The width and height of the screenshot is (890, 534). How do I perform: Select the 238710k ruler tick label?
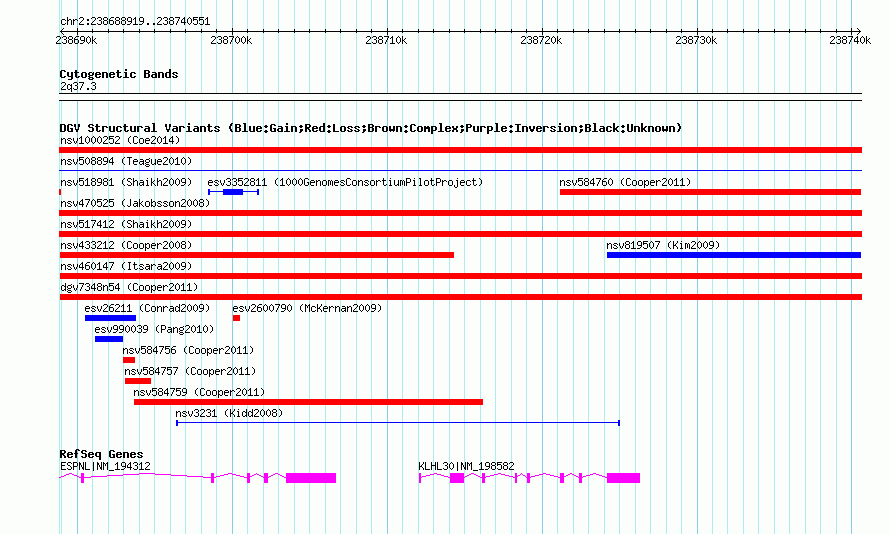pos(386,40)
